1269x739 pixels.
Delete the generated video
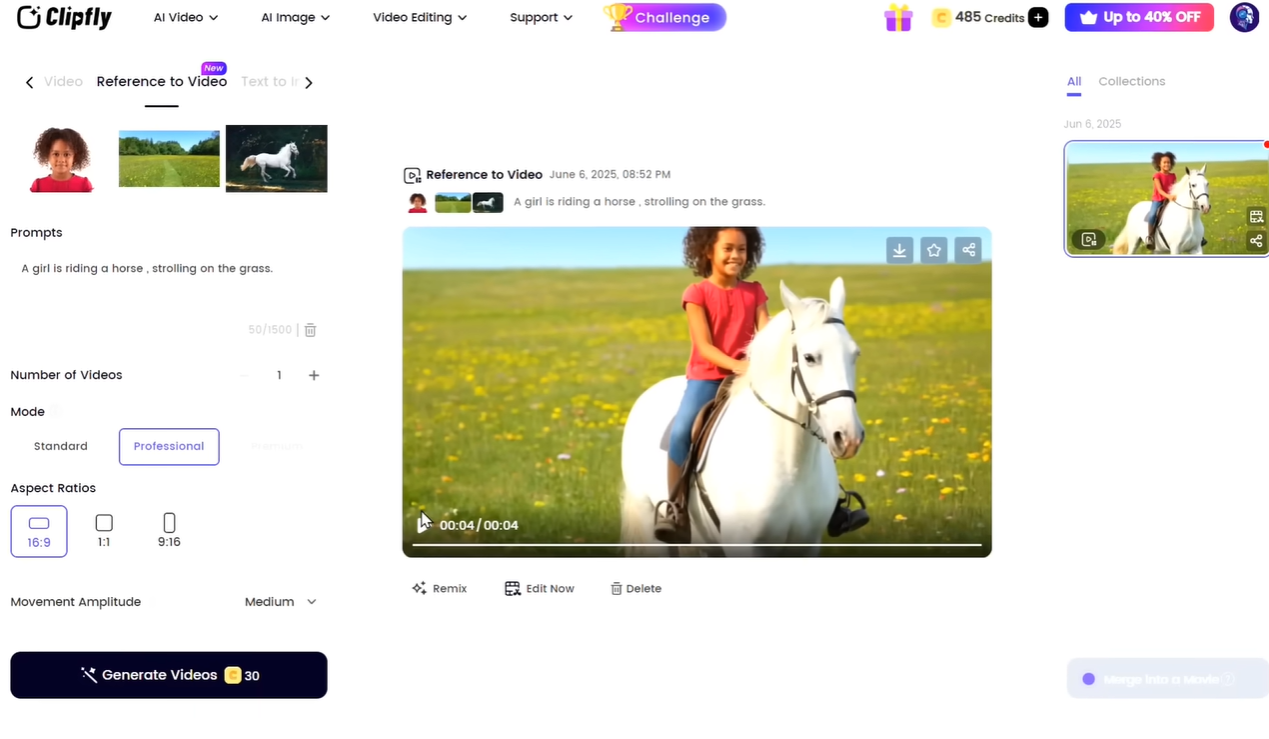[636, 589]
